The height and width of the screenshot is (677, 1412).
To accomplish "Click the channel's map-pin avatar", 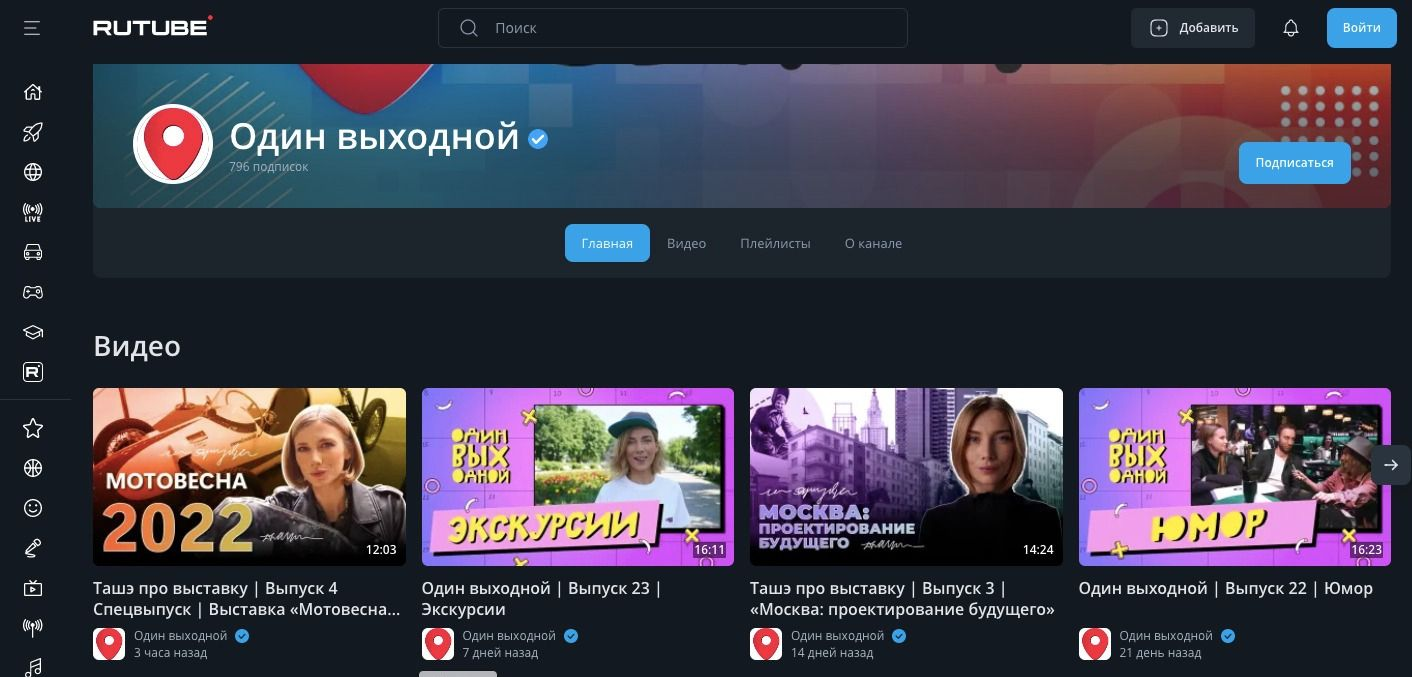I will pyautogui.click(x=173, y=144).
